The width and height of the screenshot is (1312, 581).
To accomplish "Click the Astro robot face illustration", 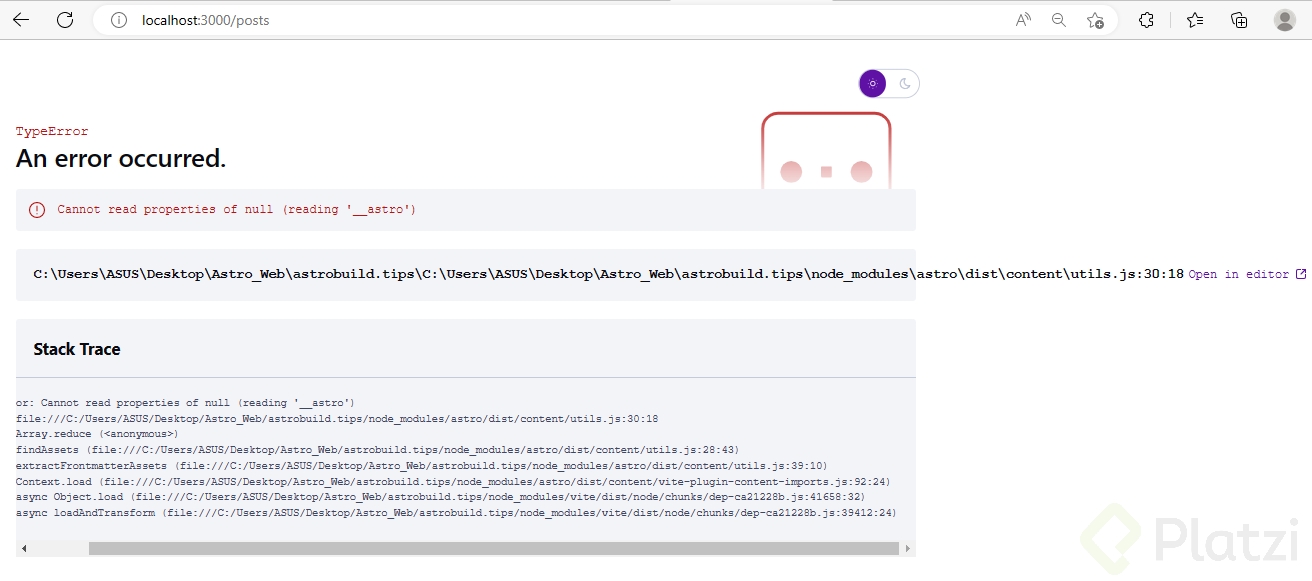I will (826, 150).
